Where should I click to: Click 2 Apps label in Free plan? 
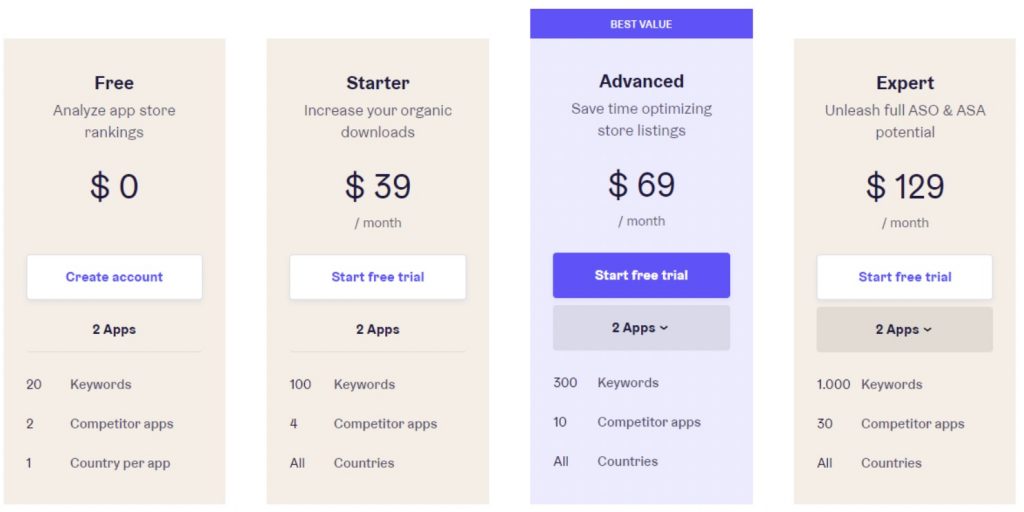tap(114, 329)
